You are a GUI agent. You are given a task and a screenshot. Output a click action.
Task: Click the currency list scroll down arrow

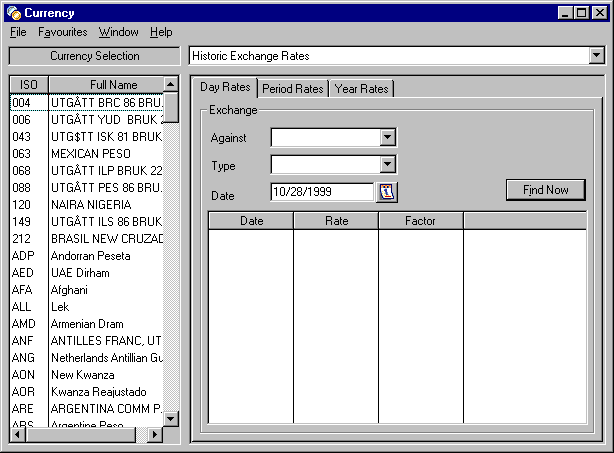pos(170,419)
